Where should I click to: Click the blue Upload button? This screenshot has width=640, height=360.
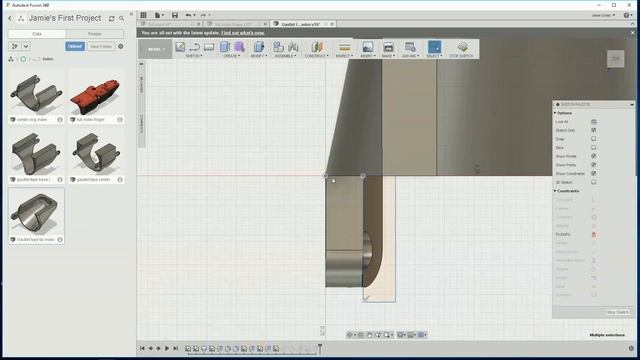click(x=75, y=46)
